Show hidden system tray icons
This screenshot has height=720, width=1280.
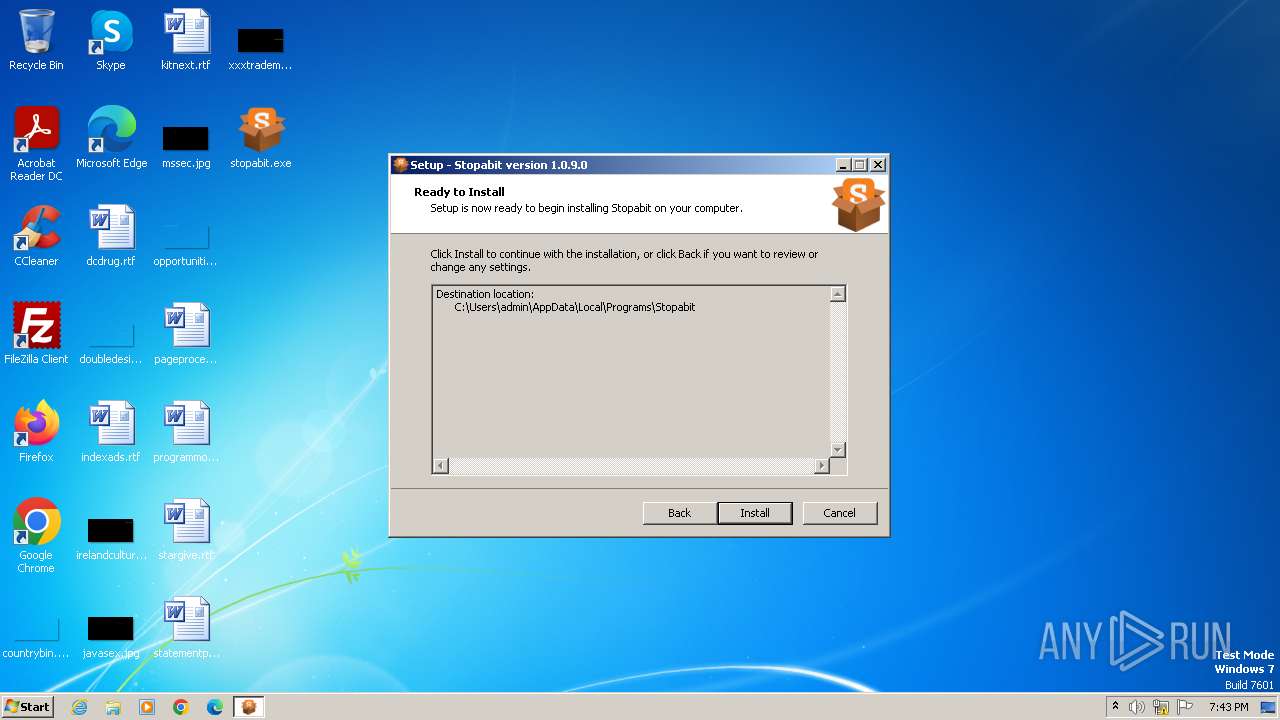pos(1115,707)
